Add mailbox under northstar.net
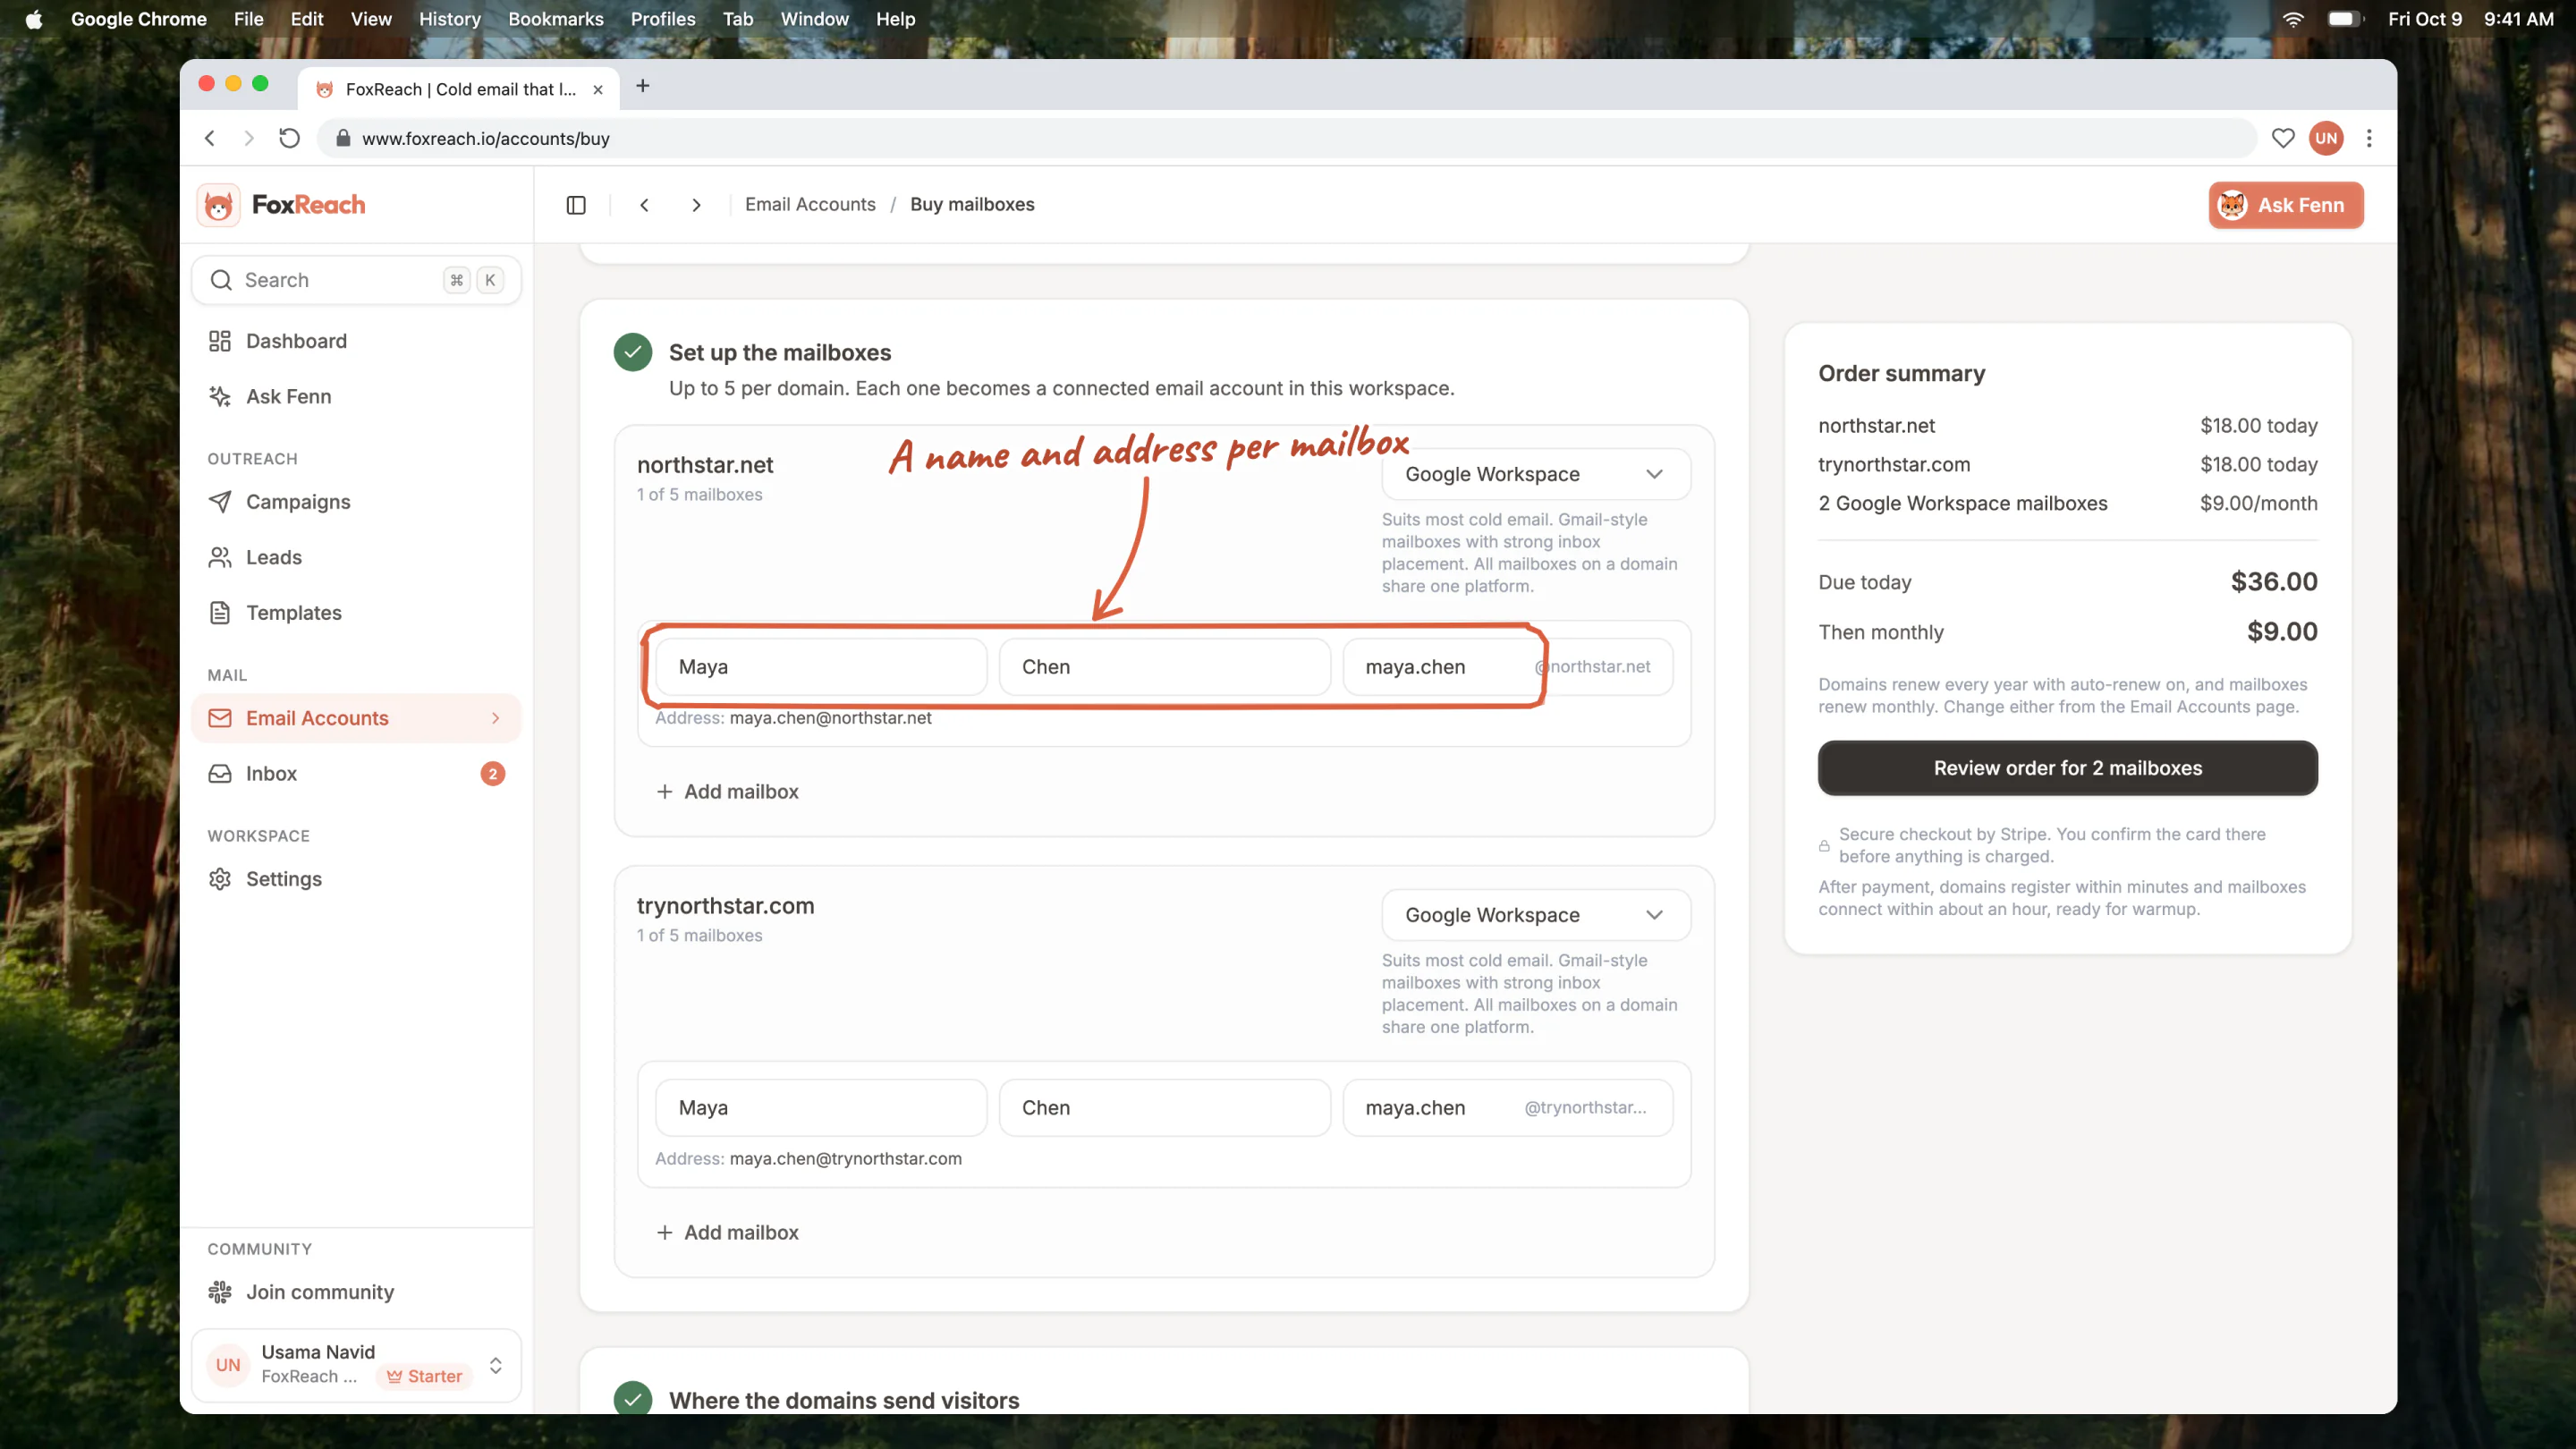Image resolution: width=2576 pixels, height=1449 pixels. pyautogui.click(x=727, y=792)
